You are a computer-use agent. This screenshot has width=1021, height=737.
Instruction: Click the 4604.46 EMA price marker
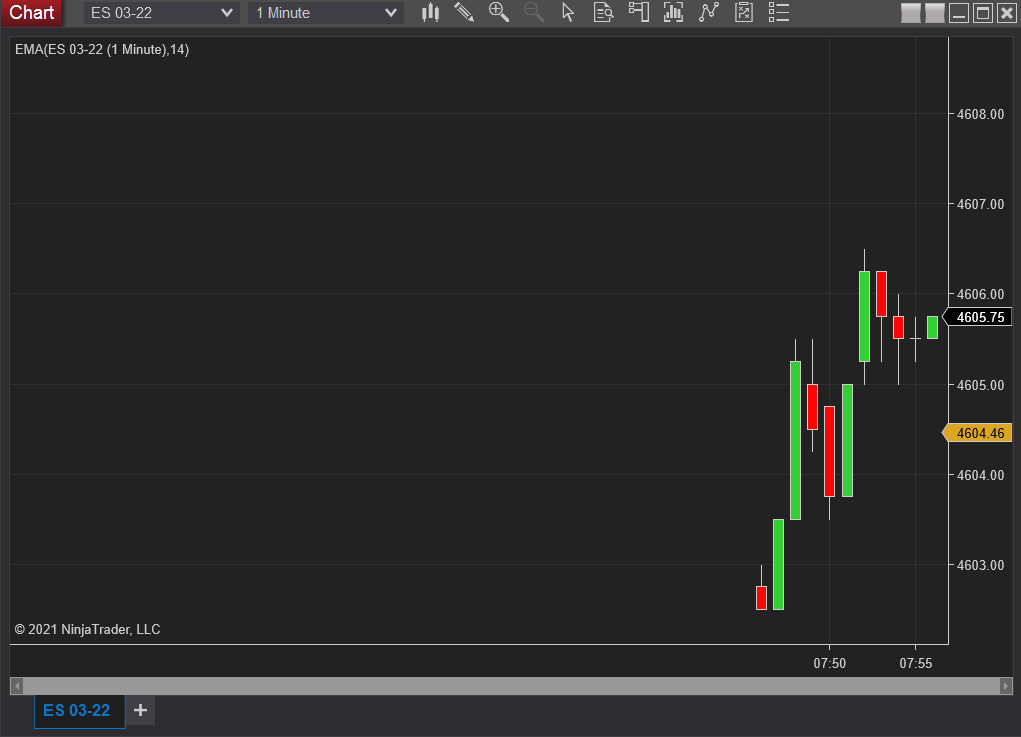click(x=977, y=433)
